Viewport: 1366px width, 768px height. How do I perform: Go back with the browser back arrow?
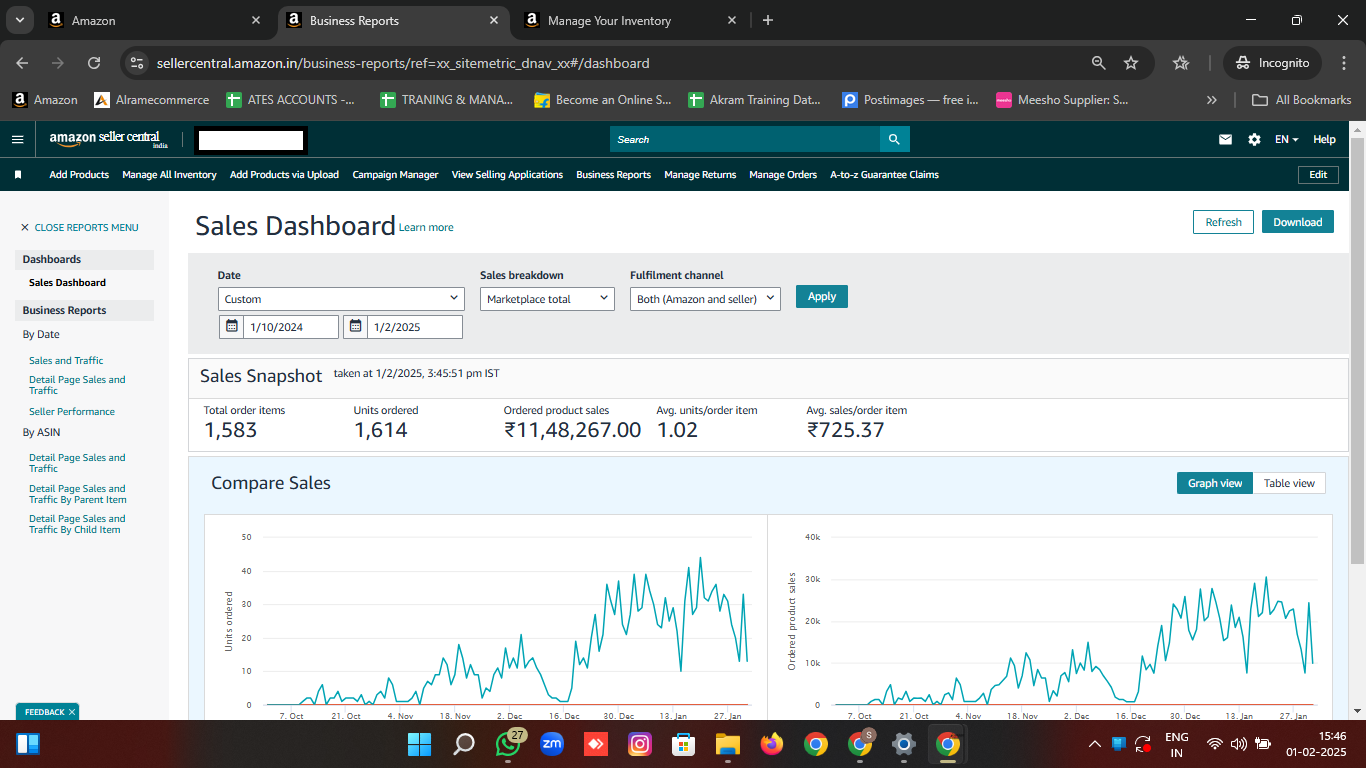22,63
